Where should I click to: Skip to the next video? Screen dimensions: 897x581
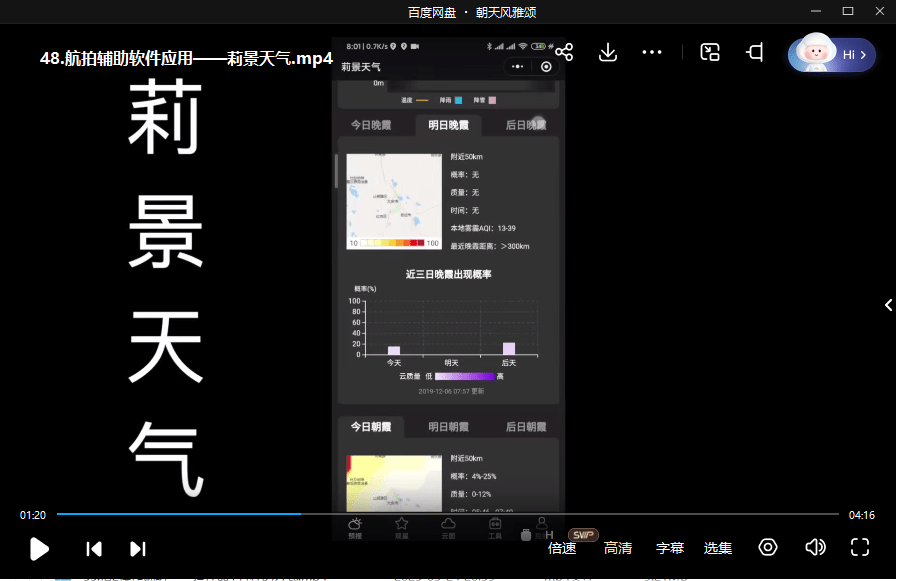pos(138,549)
